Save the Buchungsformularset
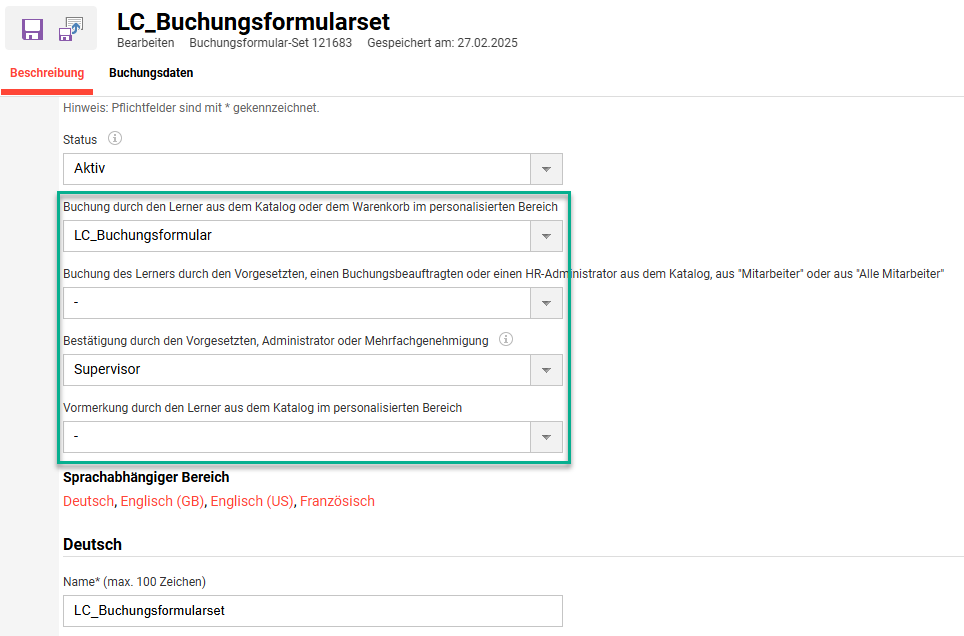Screen dimensions: 964x636 (x=31, y=29)
